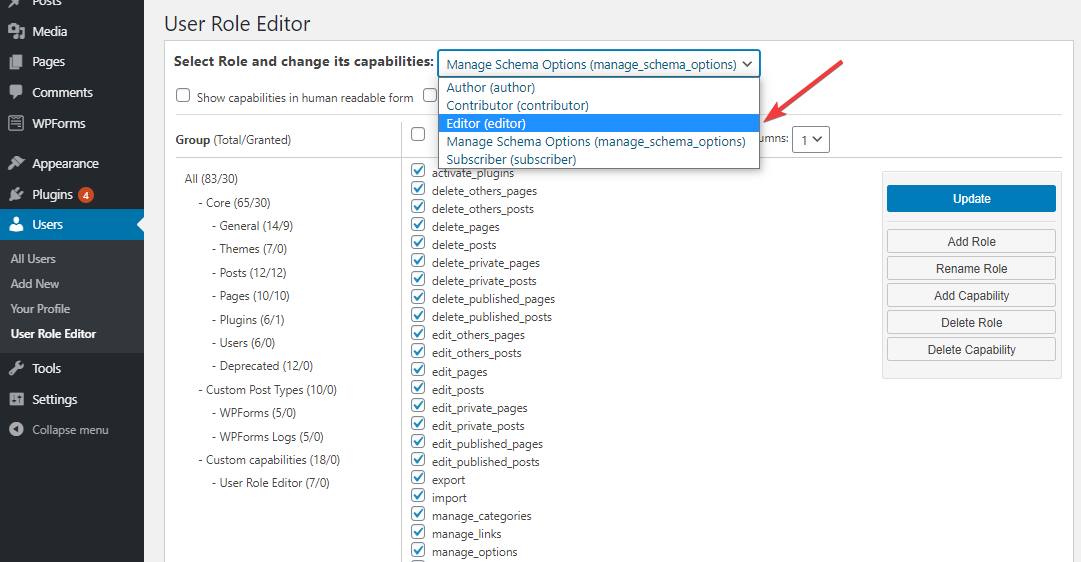Click the edit_others_pages capability label
Viewport: 1081px width, 562px height.
478,334
